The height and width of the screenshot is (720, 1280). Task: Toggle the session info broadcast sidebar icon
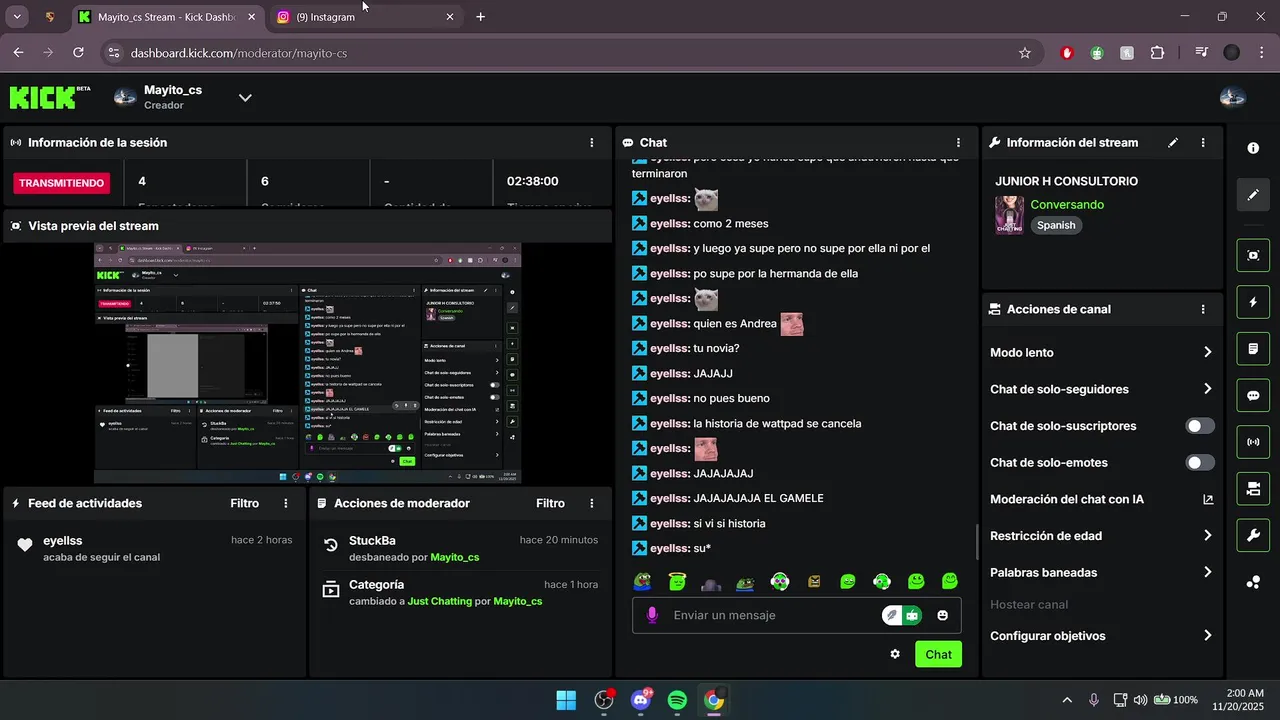point(1253,442)
